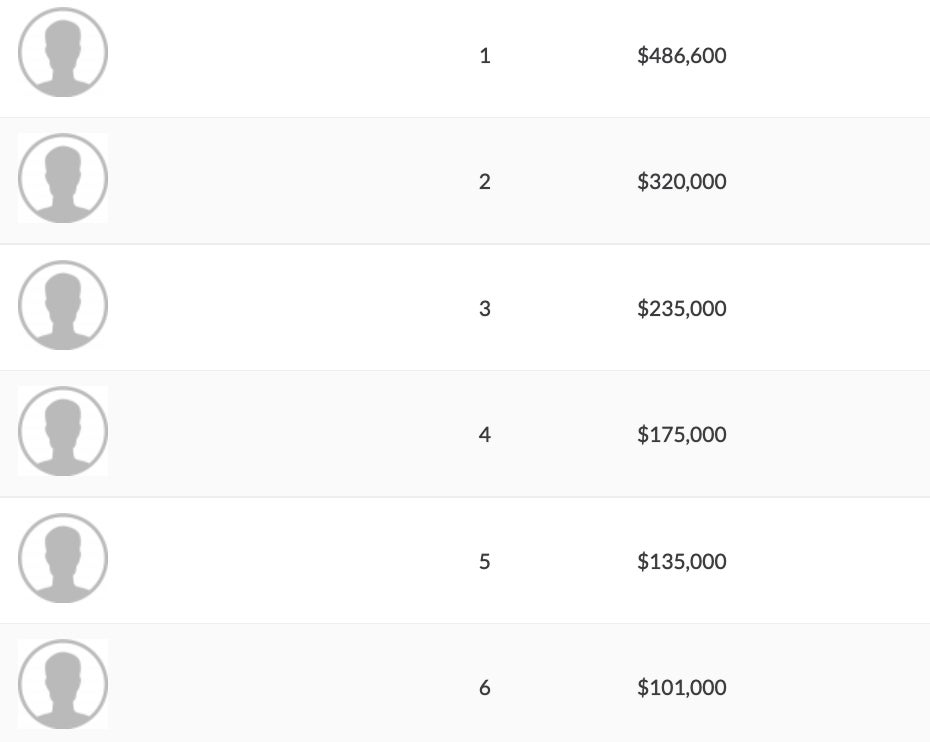Select the $101,000 payout value
This screenshot has width=930, height=742.
[681, 688]
